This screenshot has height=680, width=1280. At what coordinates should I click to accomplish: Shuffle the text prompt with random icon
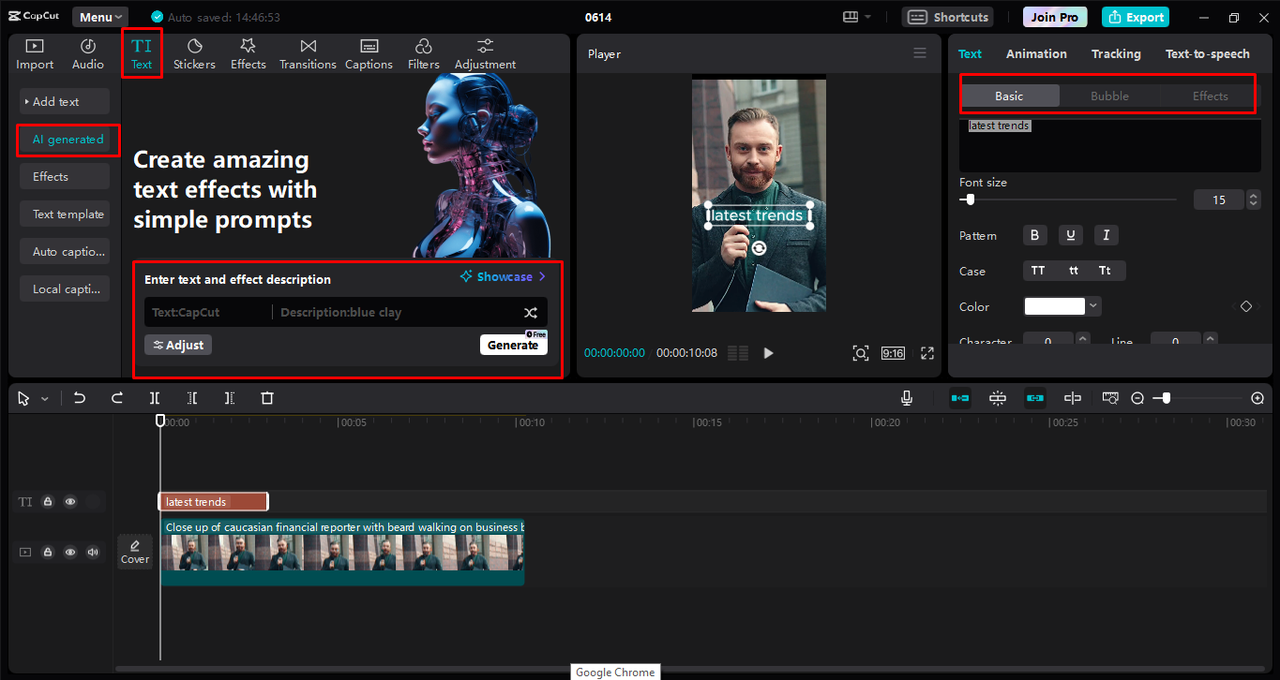tap(531, 313)
